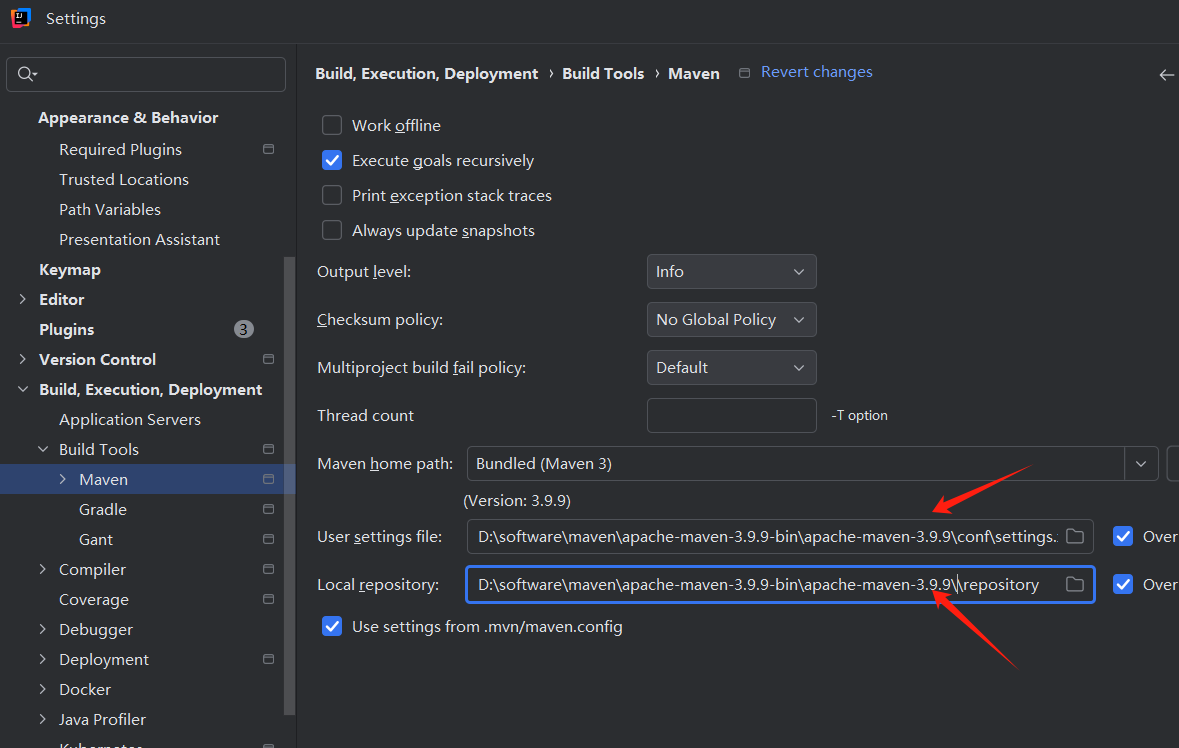
Task: Click the Plugins update count badge
Action: click(x=244, y=329)
